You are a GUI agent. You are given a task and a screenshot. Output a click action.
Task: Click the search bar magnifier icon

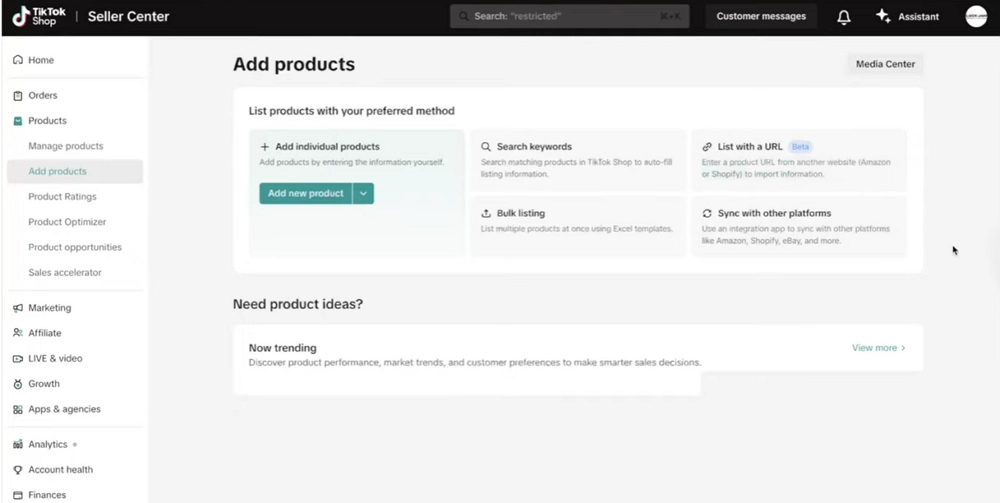point(464,17)
